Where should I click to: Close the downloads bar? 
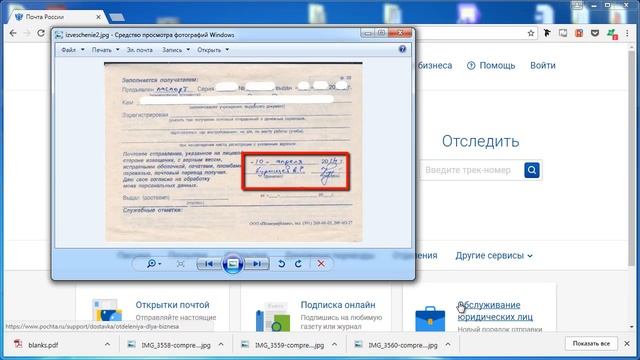pyautogui.click(x=627, y=344)
